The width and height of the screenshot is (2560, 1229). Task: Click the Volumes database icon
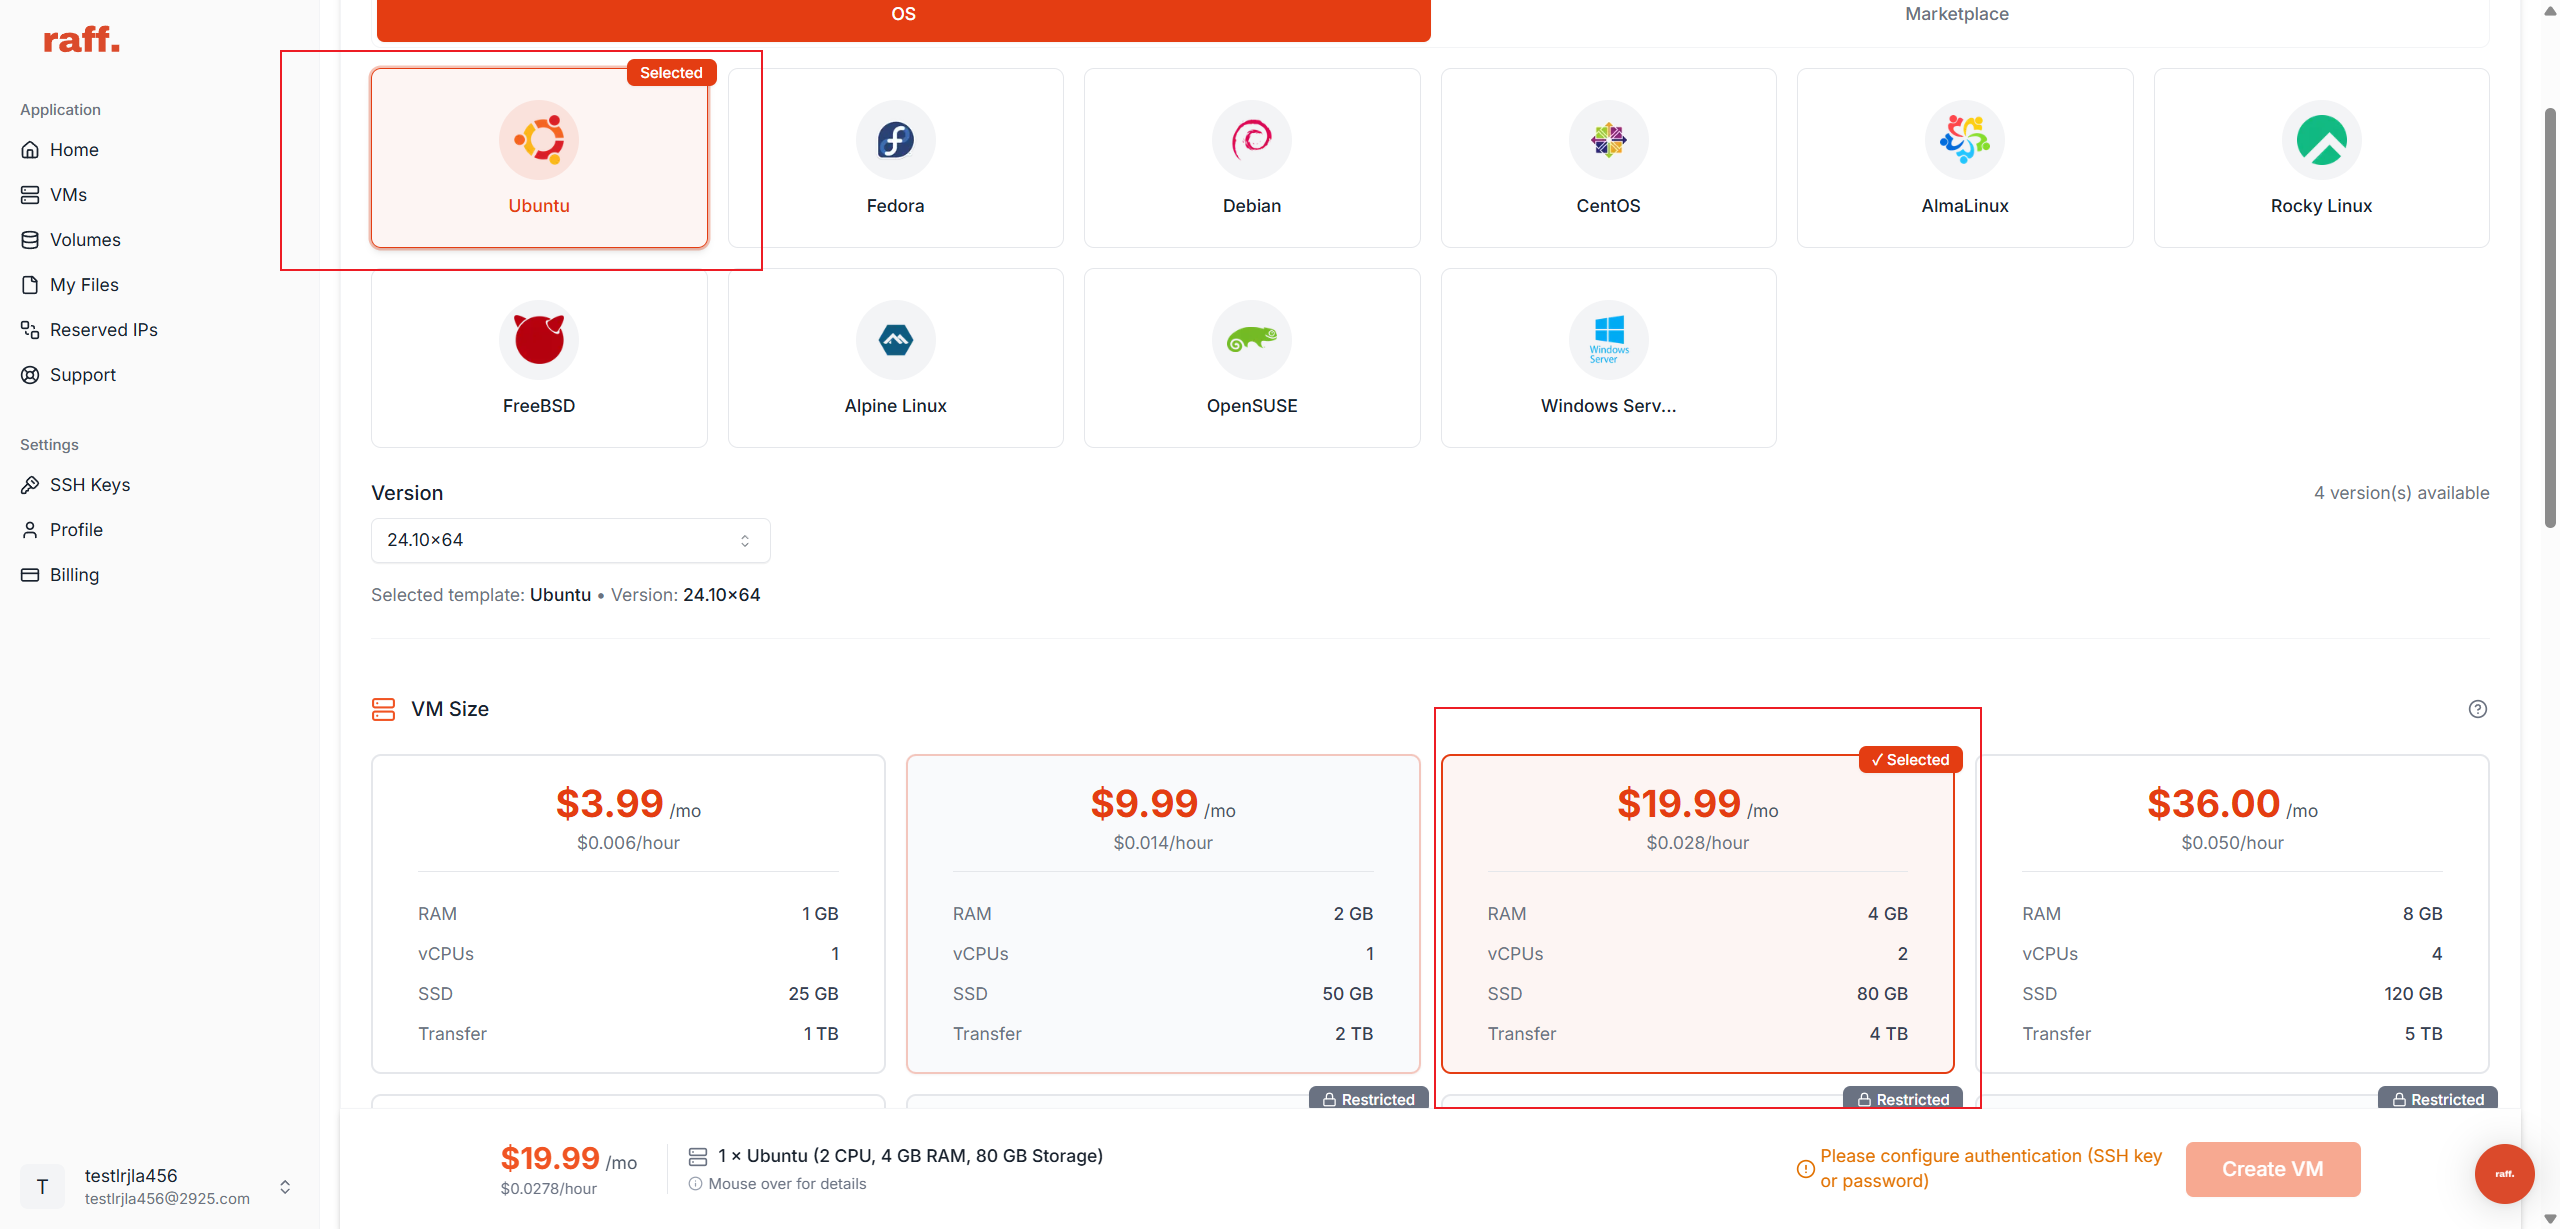click(x=31, y=240)
